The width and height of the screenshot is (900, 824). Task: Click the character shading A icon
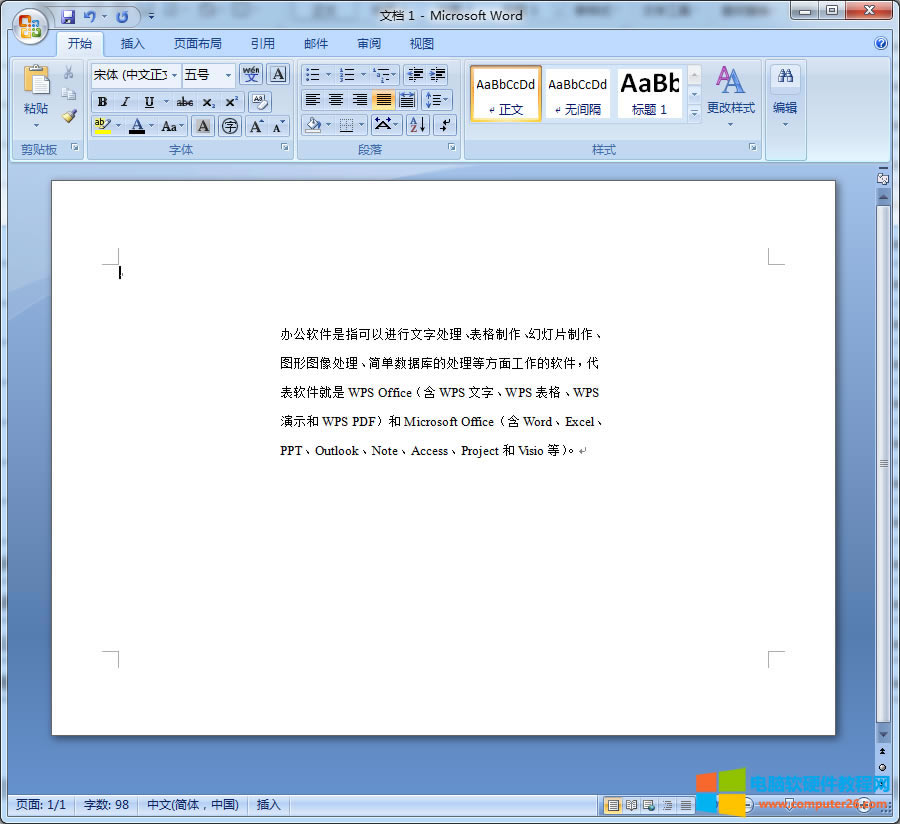click(203, 126)
